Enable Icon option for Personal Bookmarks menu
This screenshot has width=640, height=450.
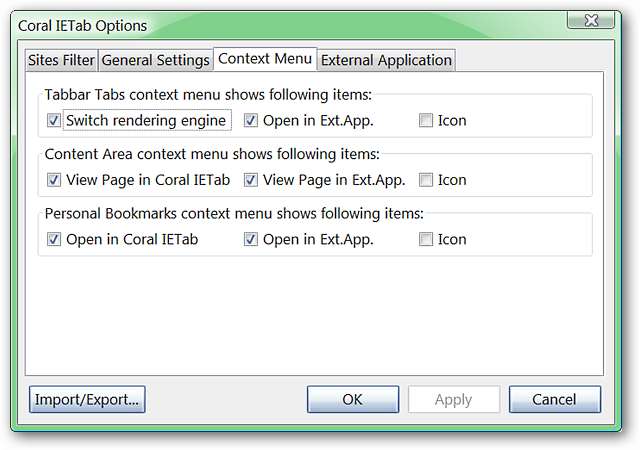tap(426, 239)
